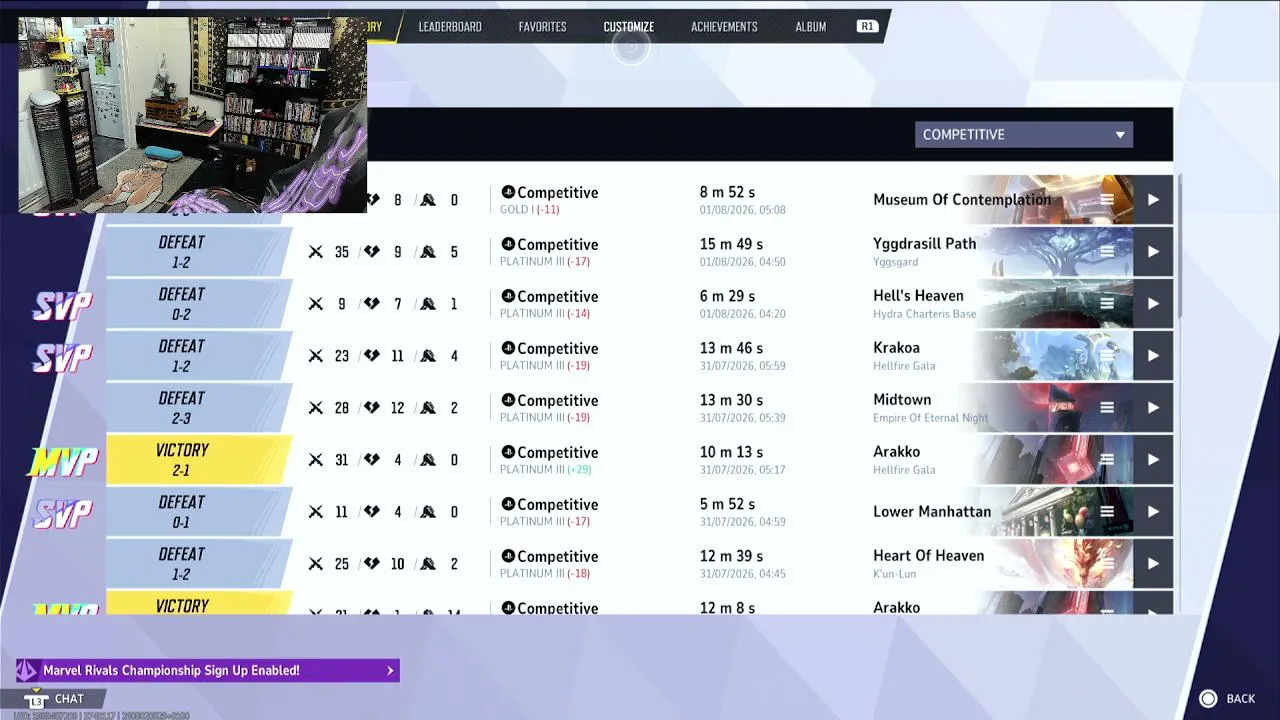This screenshot has height=720, width=1280.
Task: Click the "Hell's Heaven" map name
Action: pyautogui.click(x=918, y=296)
